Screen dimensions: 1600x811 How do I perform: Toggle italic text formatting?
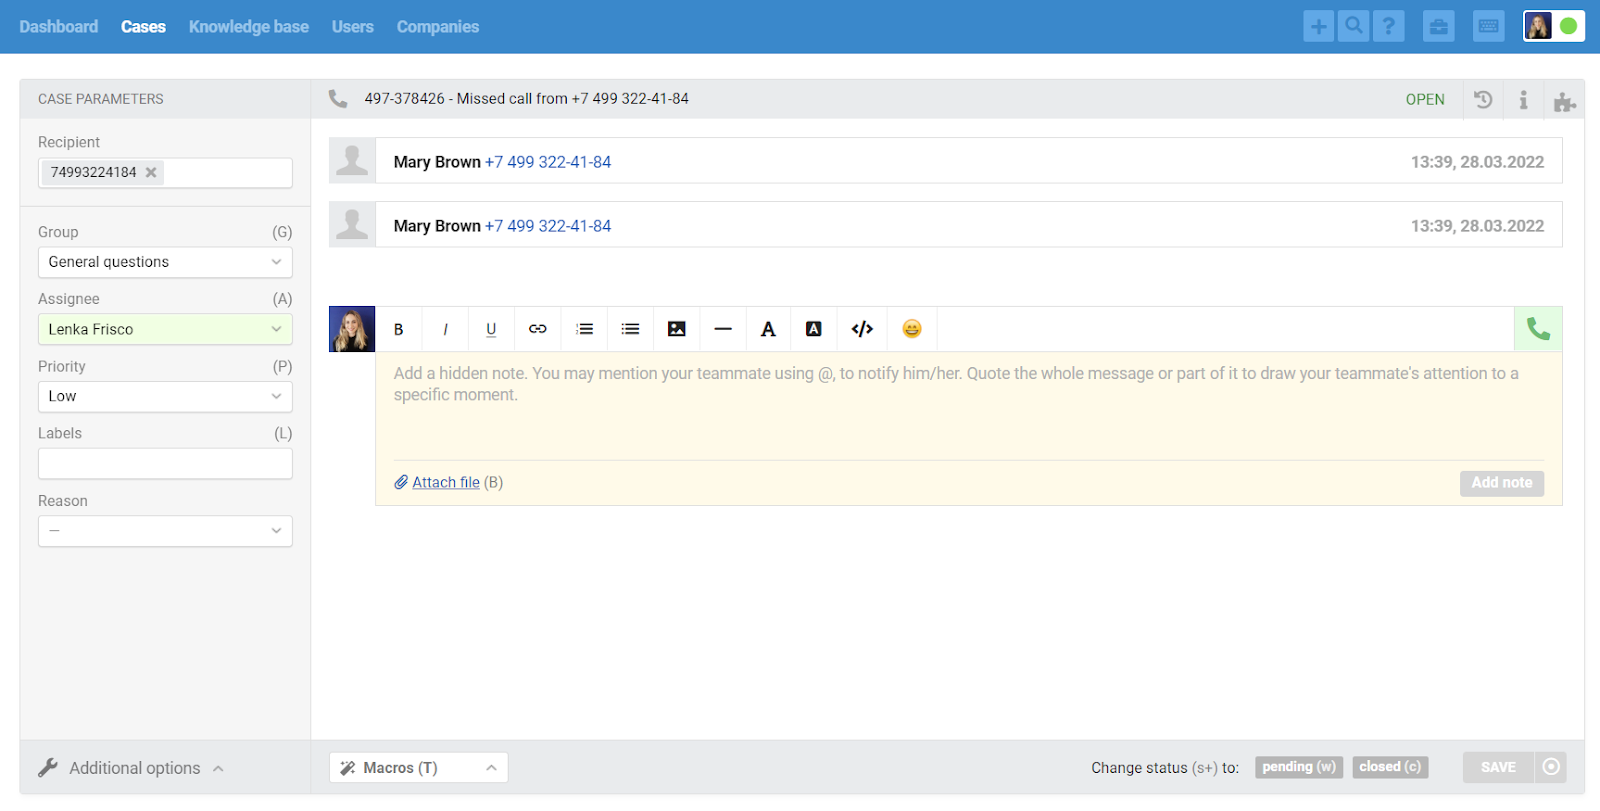[x=445, y=329]
